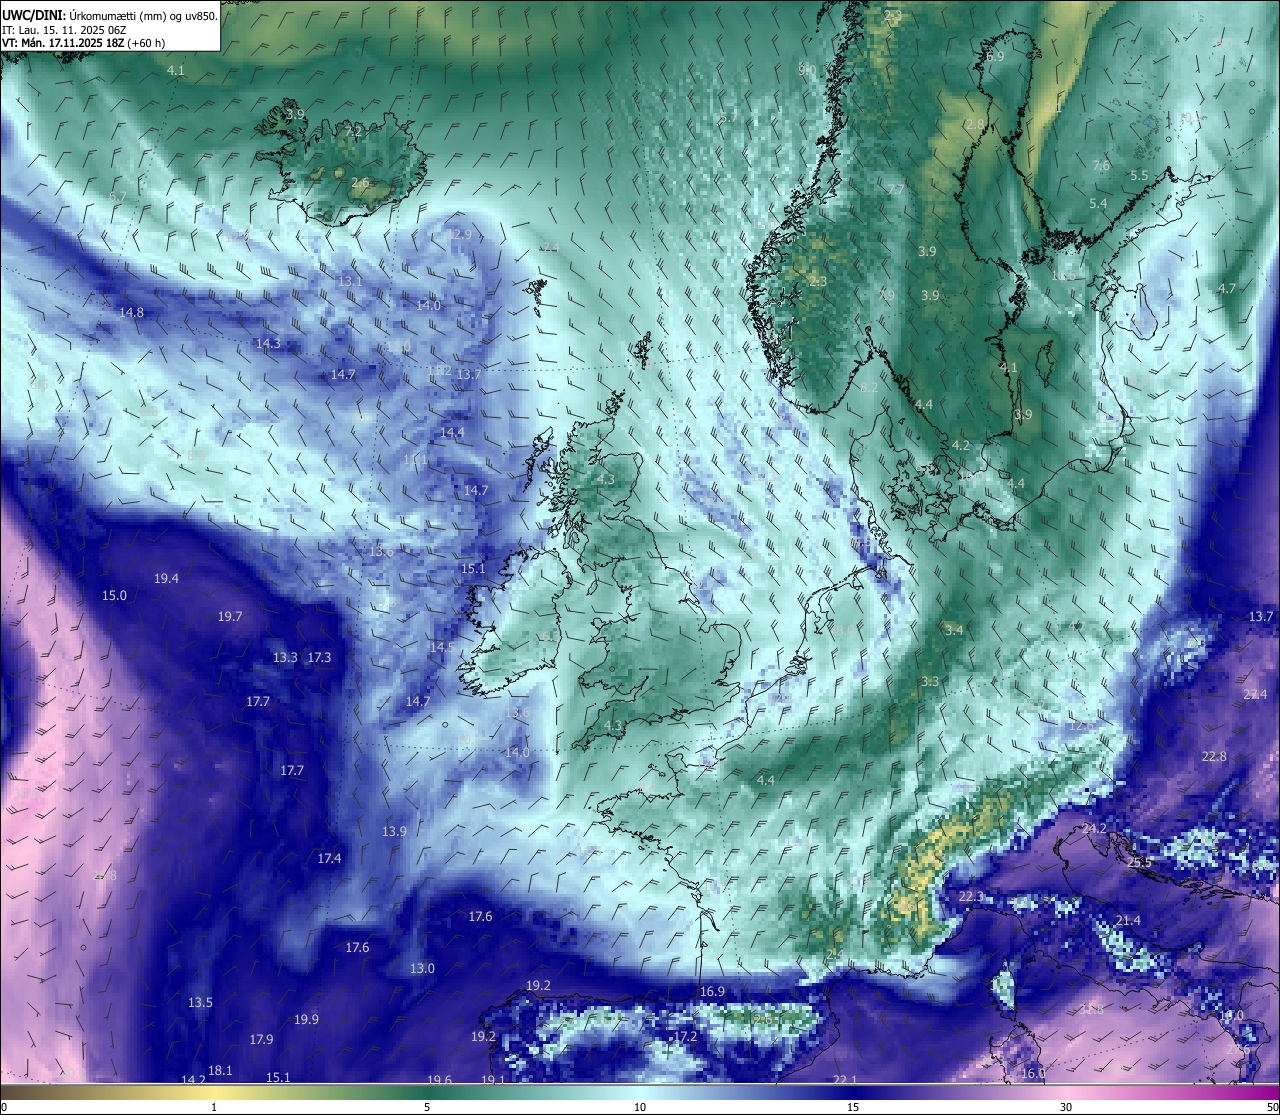Click the value 2.6 over Iceland

click(360, 183)
